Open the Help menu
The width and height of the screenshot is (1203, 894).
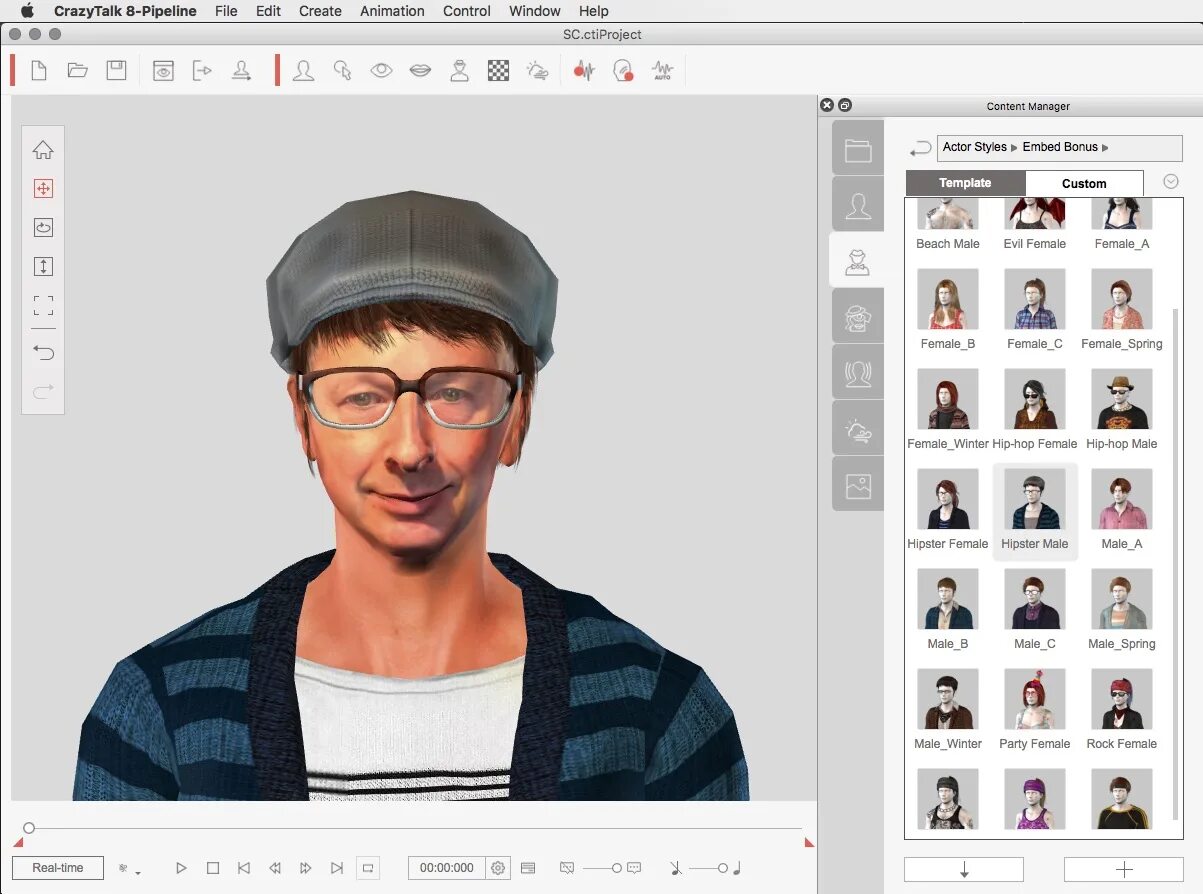pyautogui.click(x=594, y=11)
